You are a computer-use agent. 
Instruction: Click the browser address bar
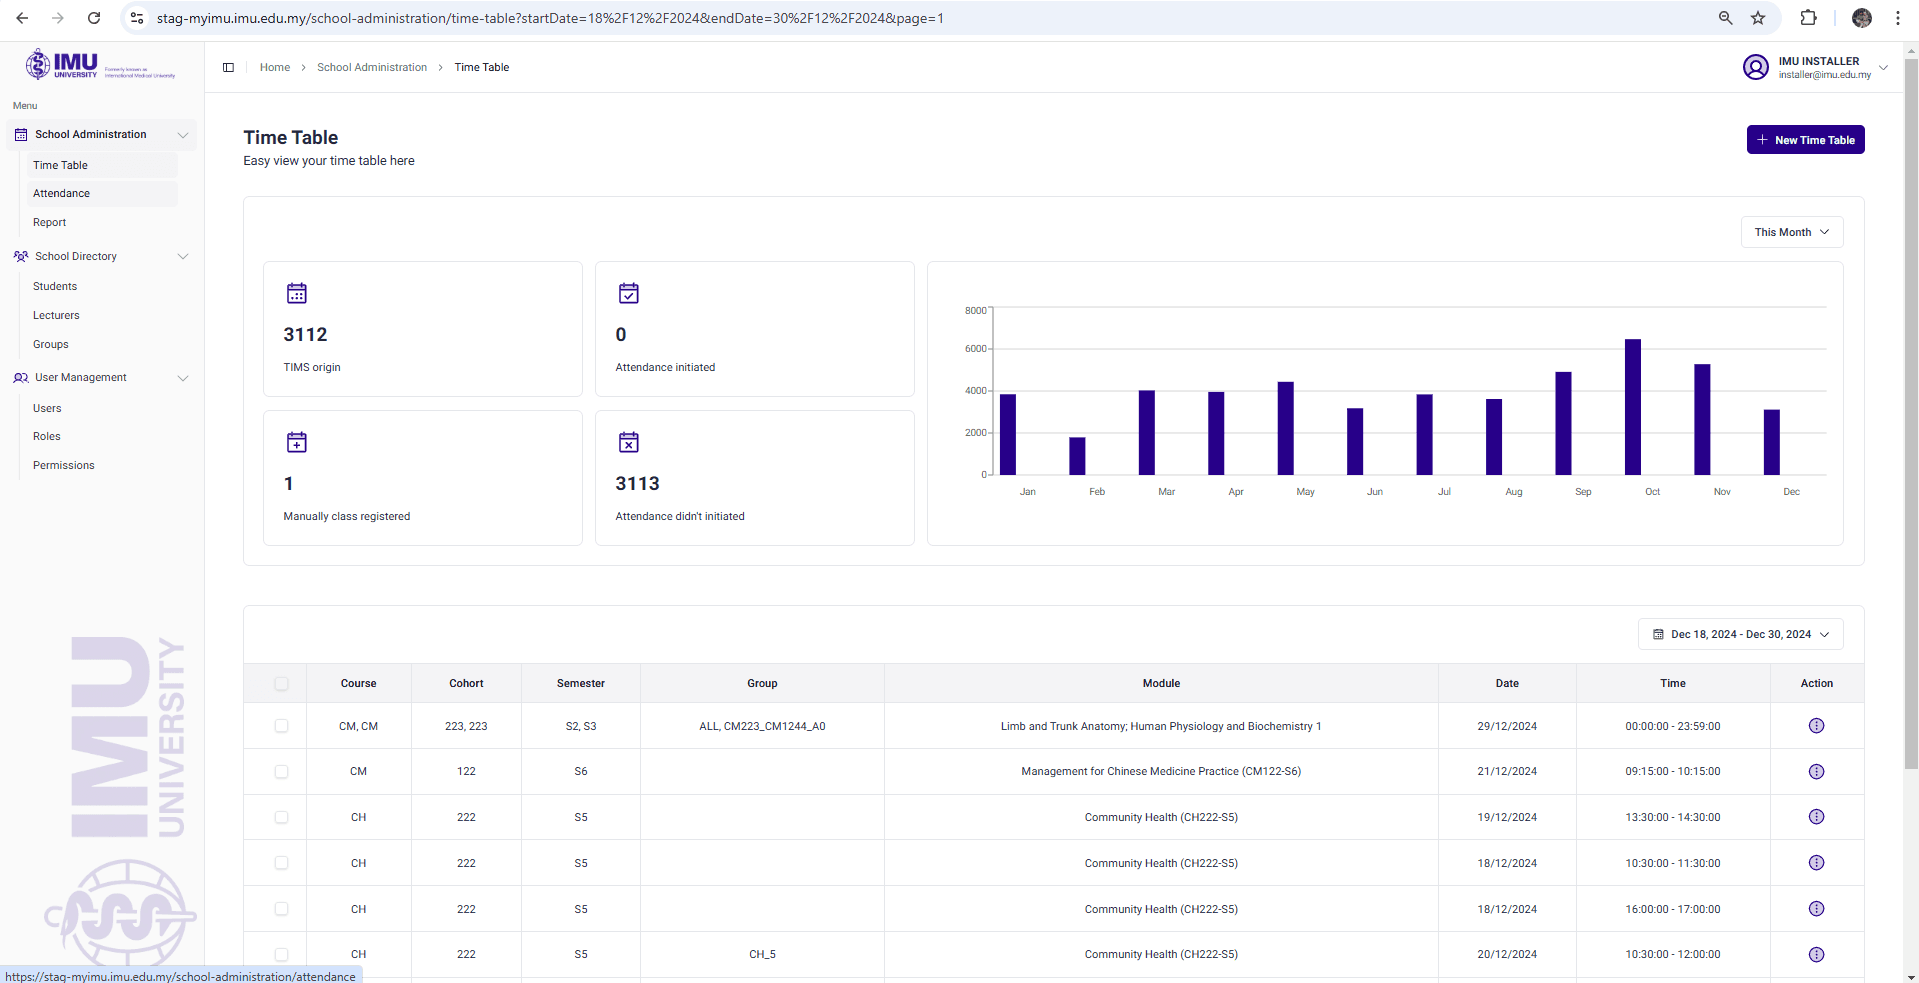600,17
